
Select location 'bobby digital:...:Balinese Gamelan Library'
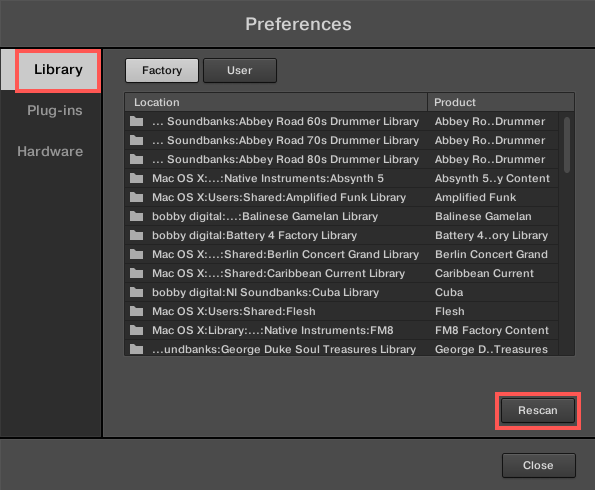coord(265,216)
